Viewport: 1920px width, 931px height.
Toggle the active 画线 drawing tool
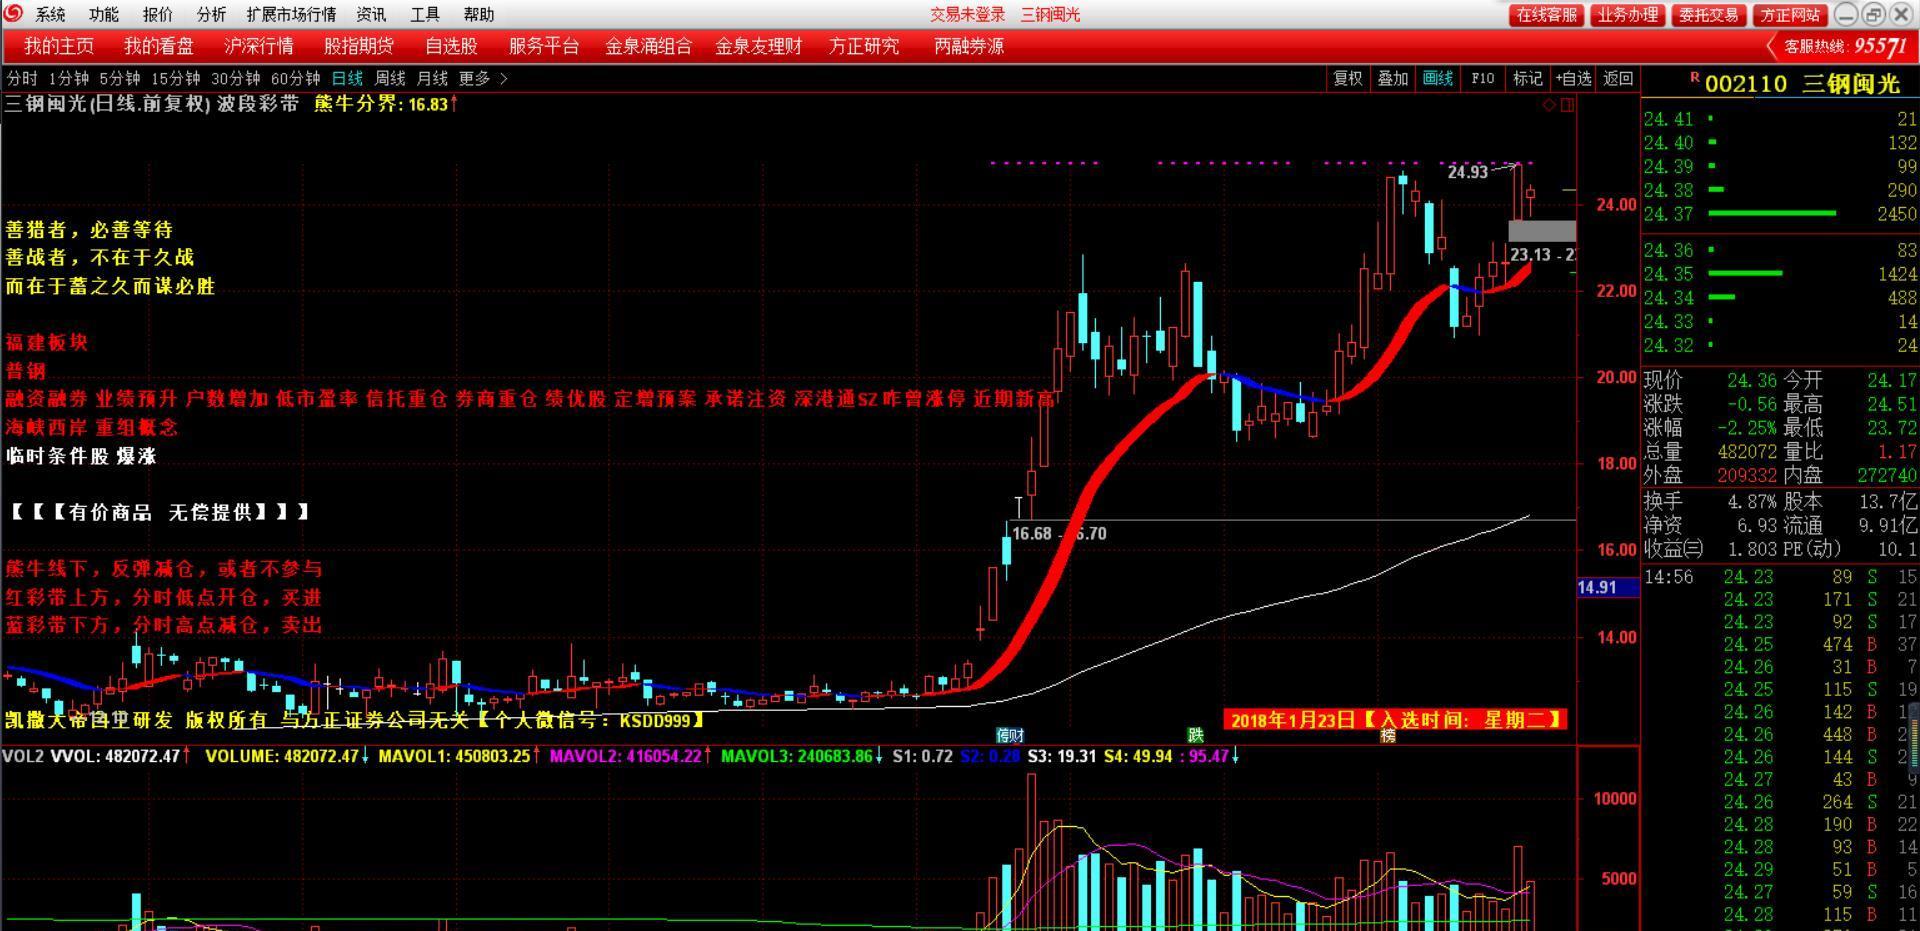coord(1438,78)
